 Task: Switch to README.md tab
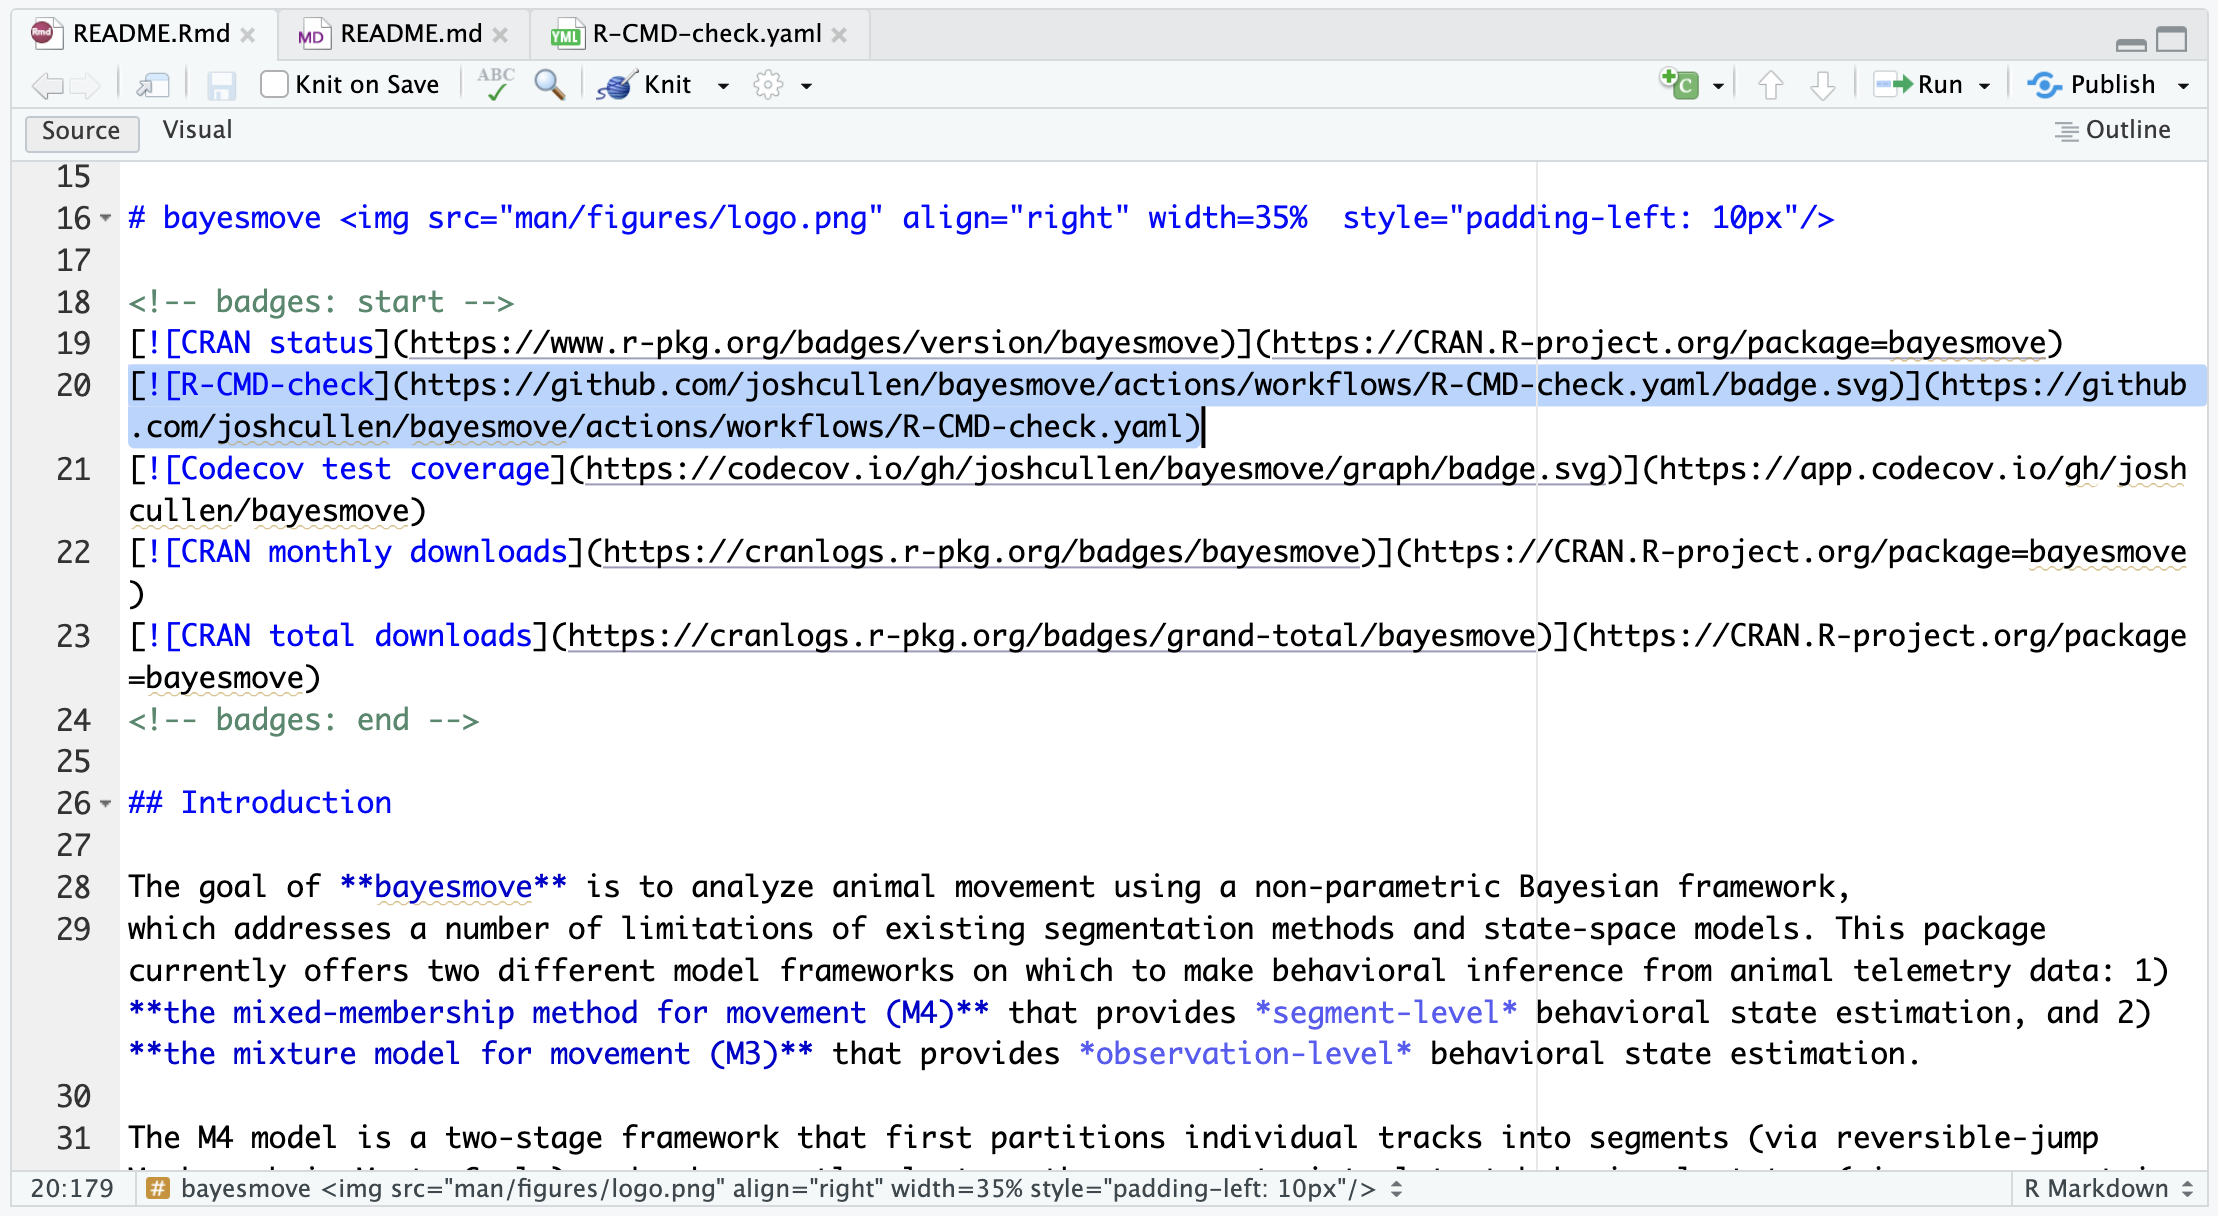[410, 34]
